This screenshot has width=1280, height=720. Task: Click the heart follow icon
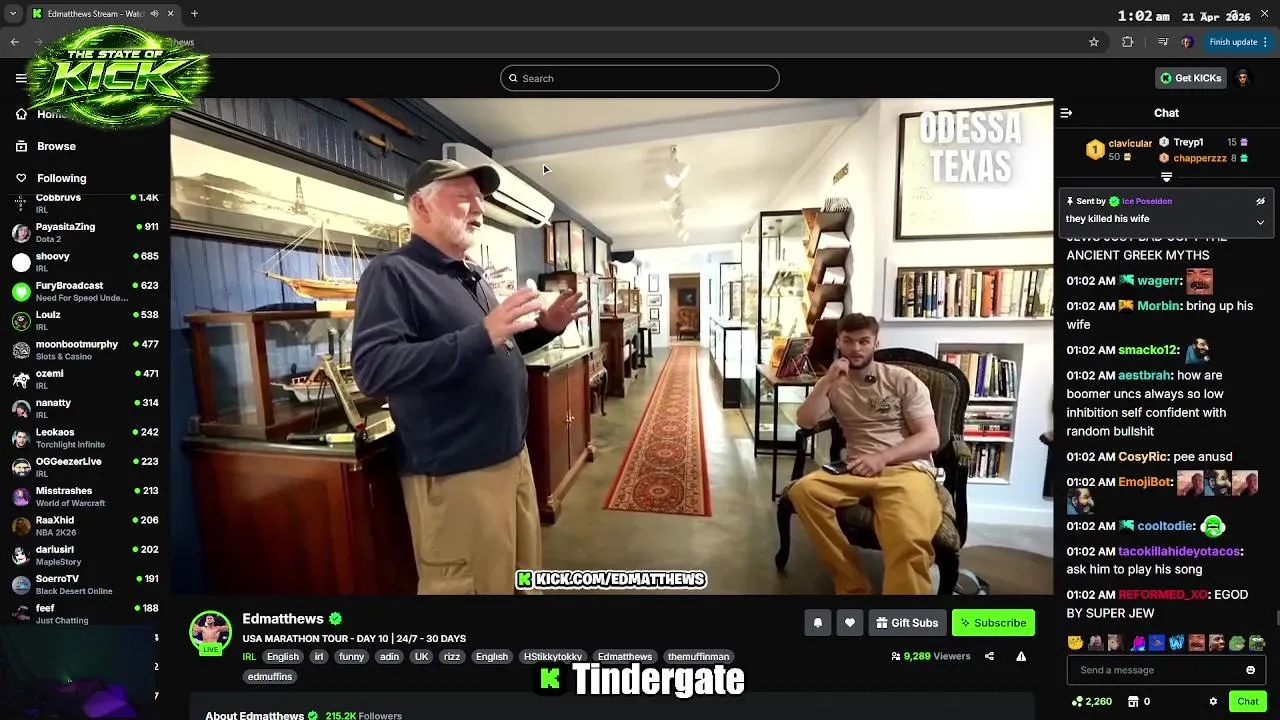[849, 623]
